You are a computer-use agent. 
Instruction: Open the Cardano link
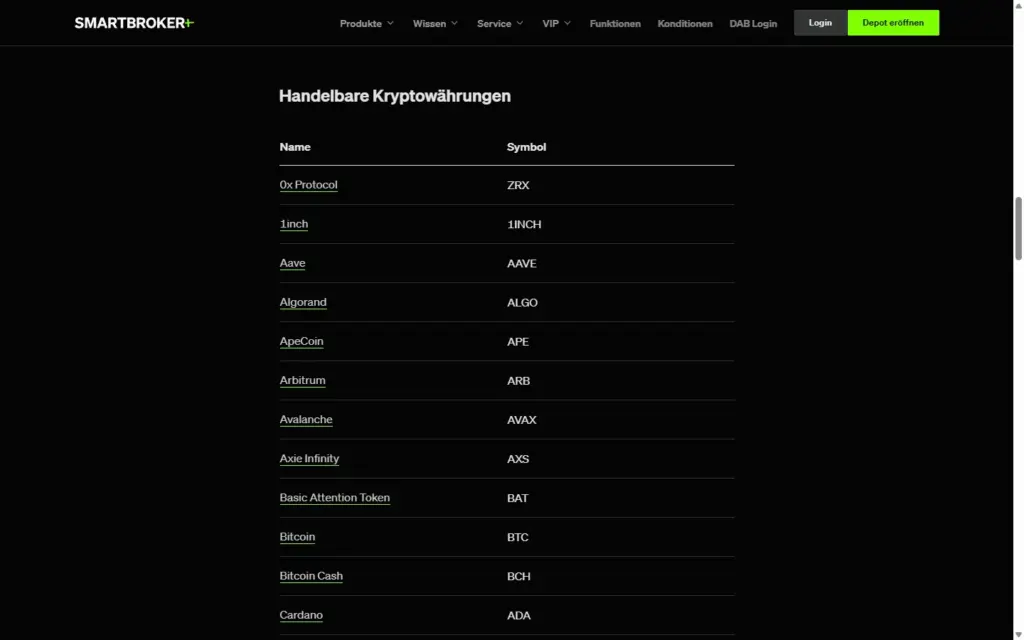pyautogui.click(x=301, y=615)
